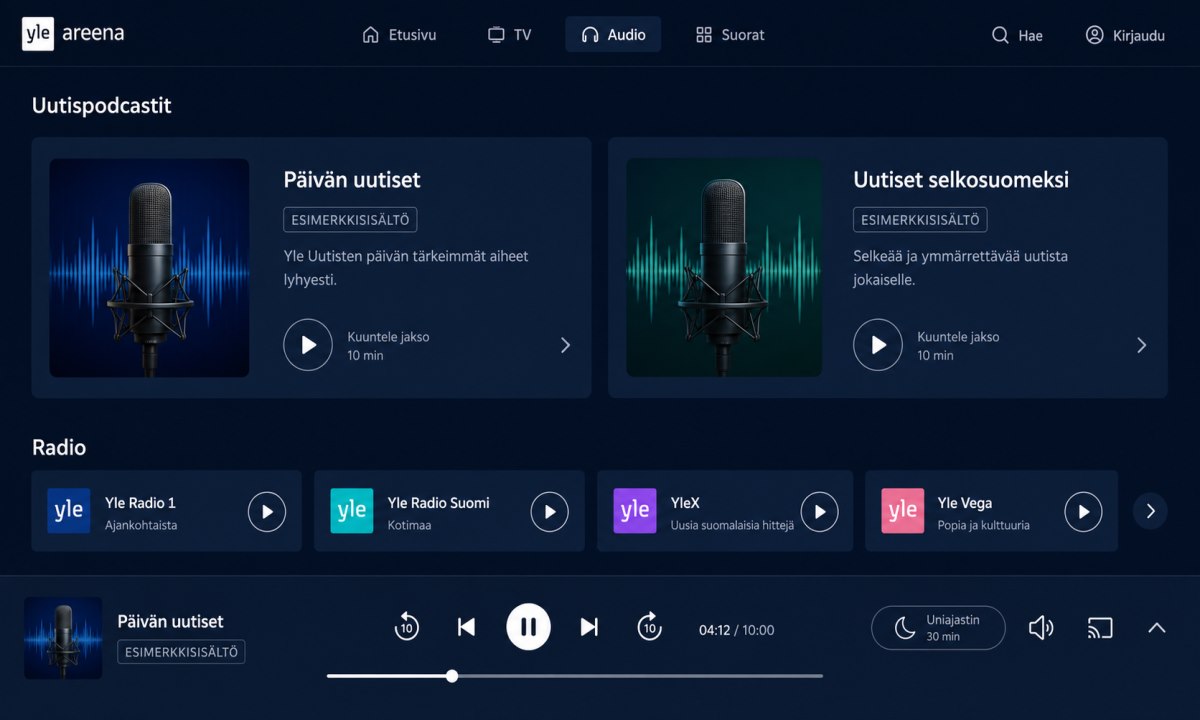Open the Päivän uutiset microphone cover image
The height and width of the screenshot is (720, 1200).
[x=149, y=268]
